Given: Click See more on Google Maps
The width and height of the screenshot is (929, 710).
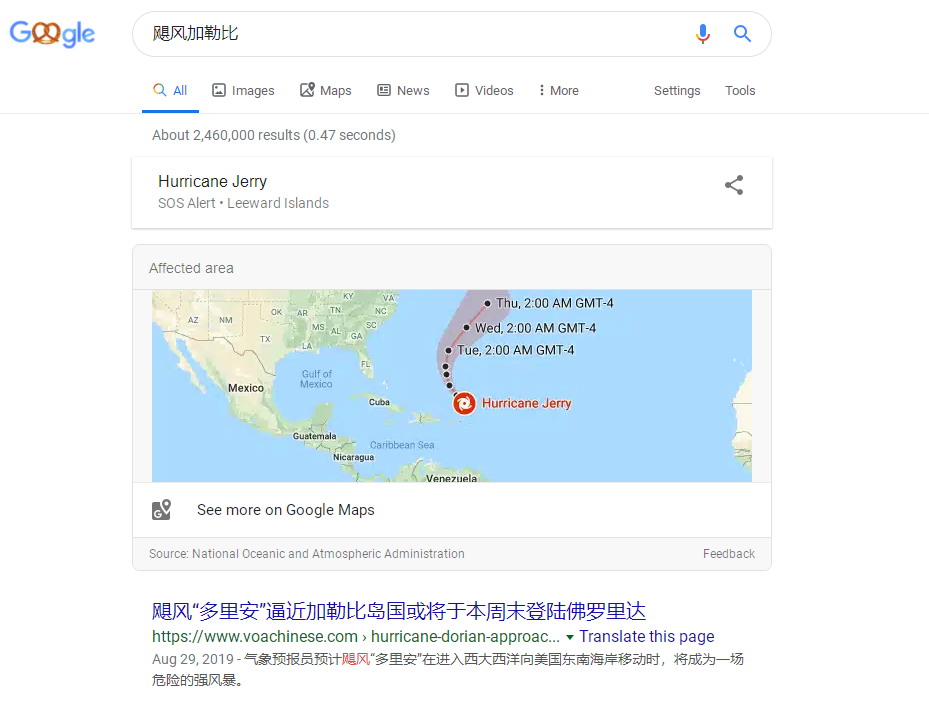Looking at the screenshot, I should pyautogui.click(x=286, y=510).
